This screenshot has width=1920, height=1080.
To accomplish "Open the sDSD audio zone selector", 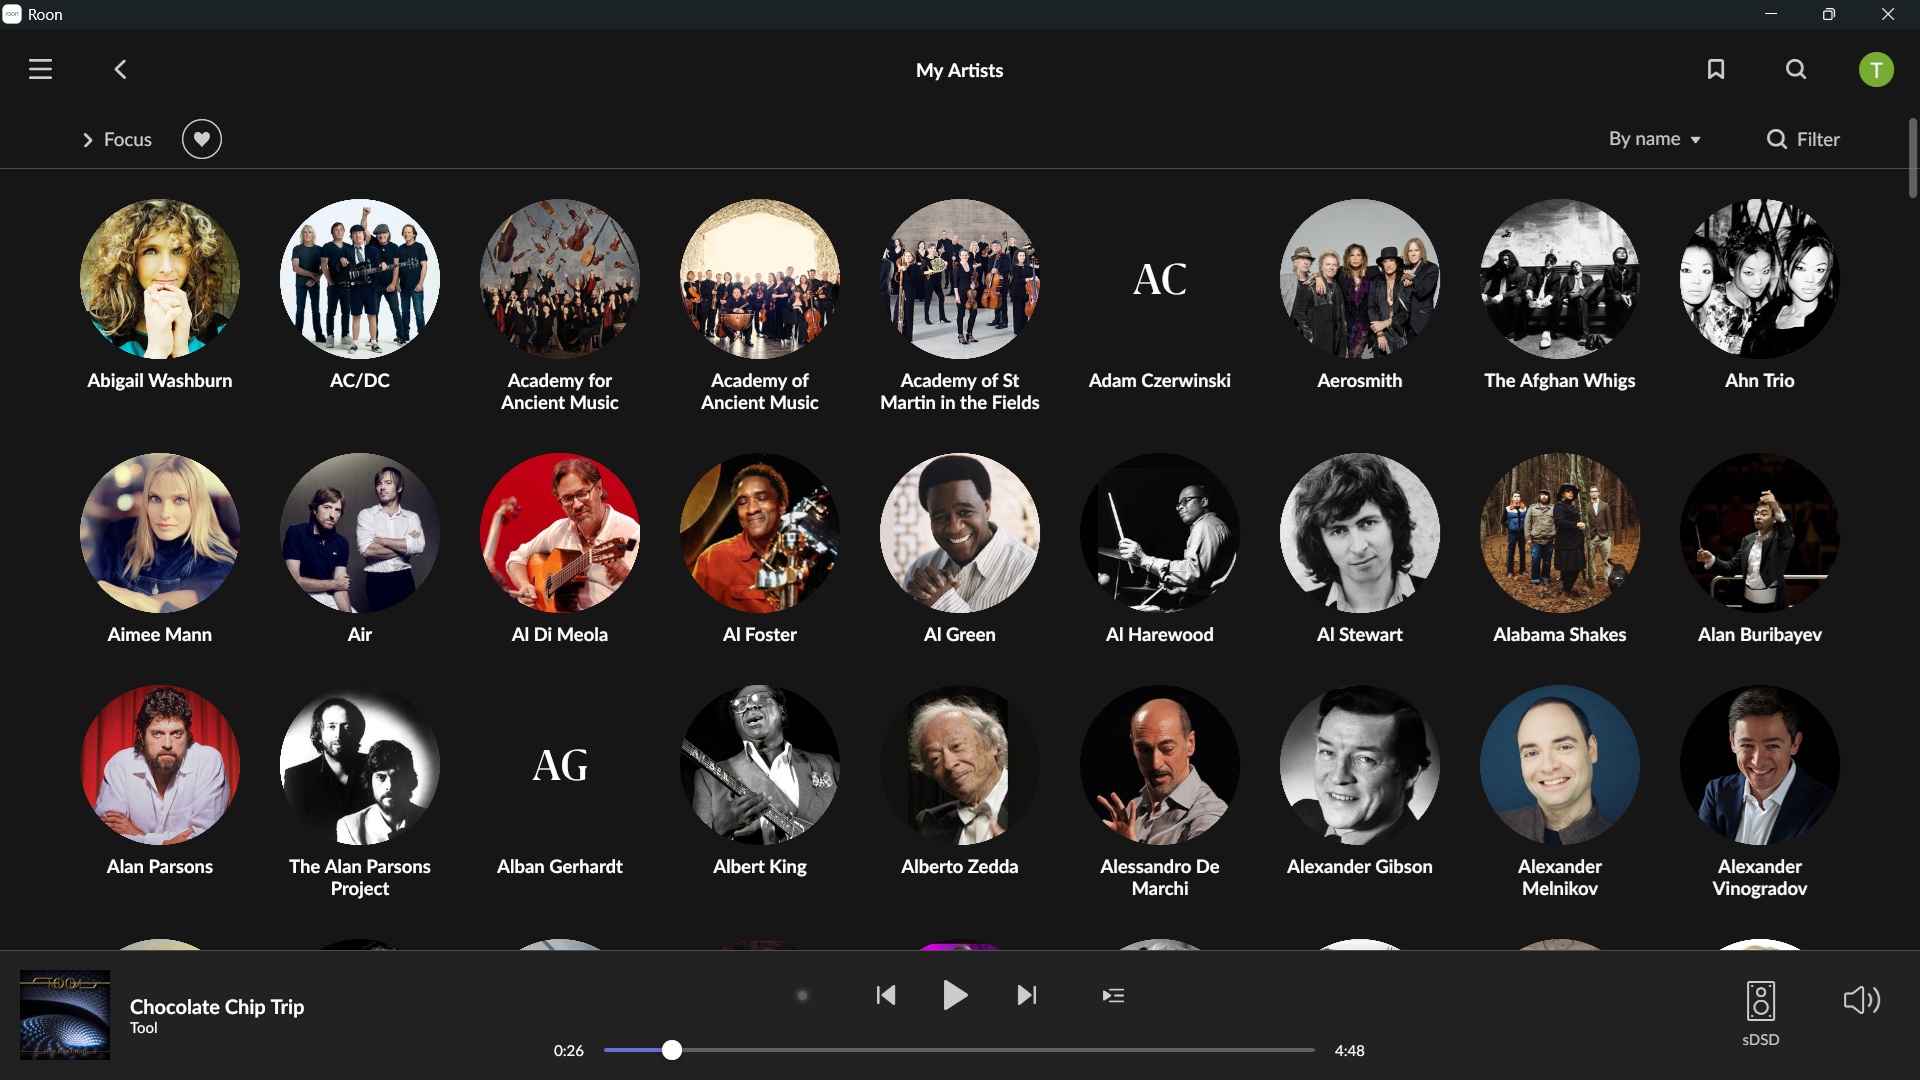I will pos(1761,1013).
